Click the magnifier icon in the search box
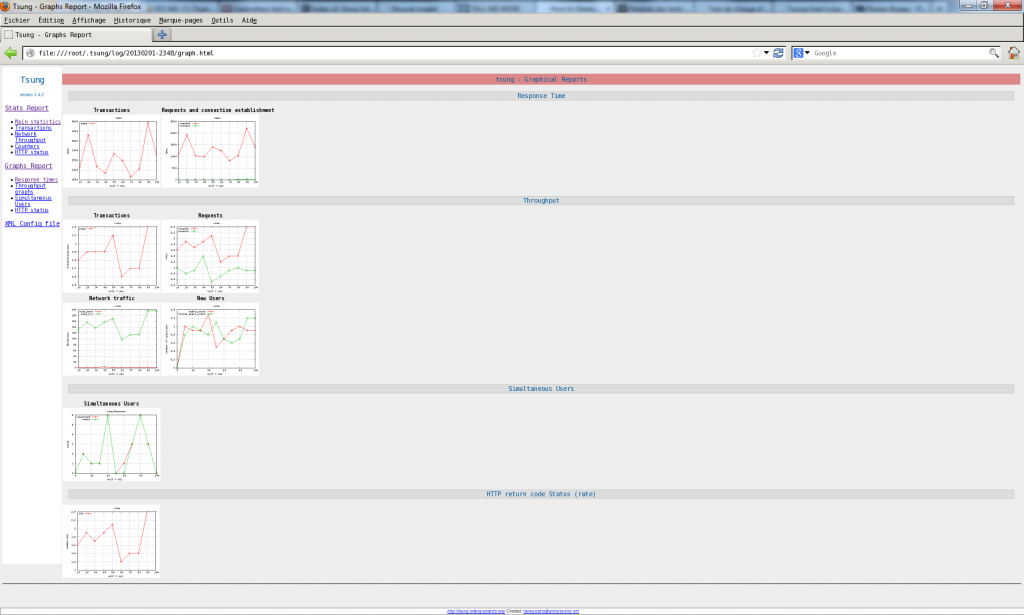The height and width of the screenshot is (615, 1024). [x=993, y=53]
